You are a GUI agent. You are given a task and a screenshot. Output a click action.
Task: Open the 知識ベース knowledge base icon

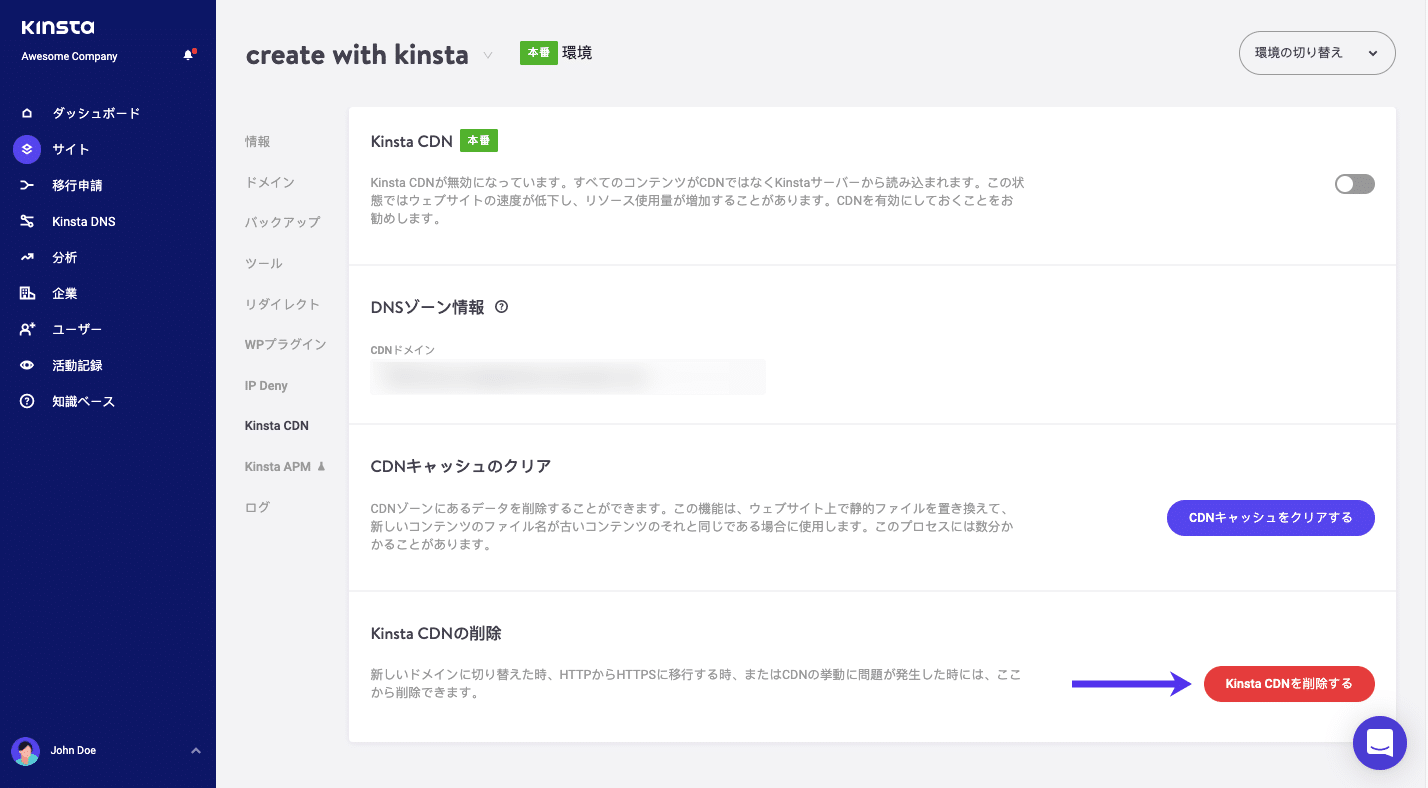[x=27, y=401]
